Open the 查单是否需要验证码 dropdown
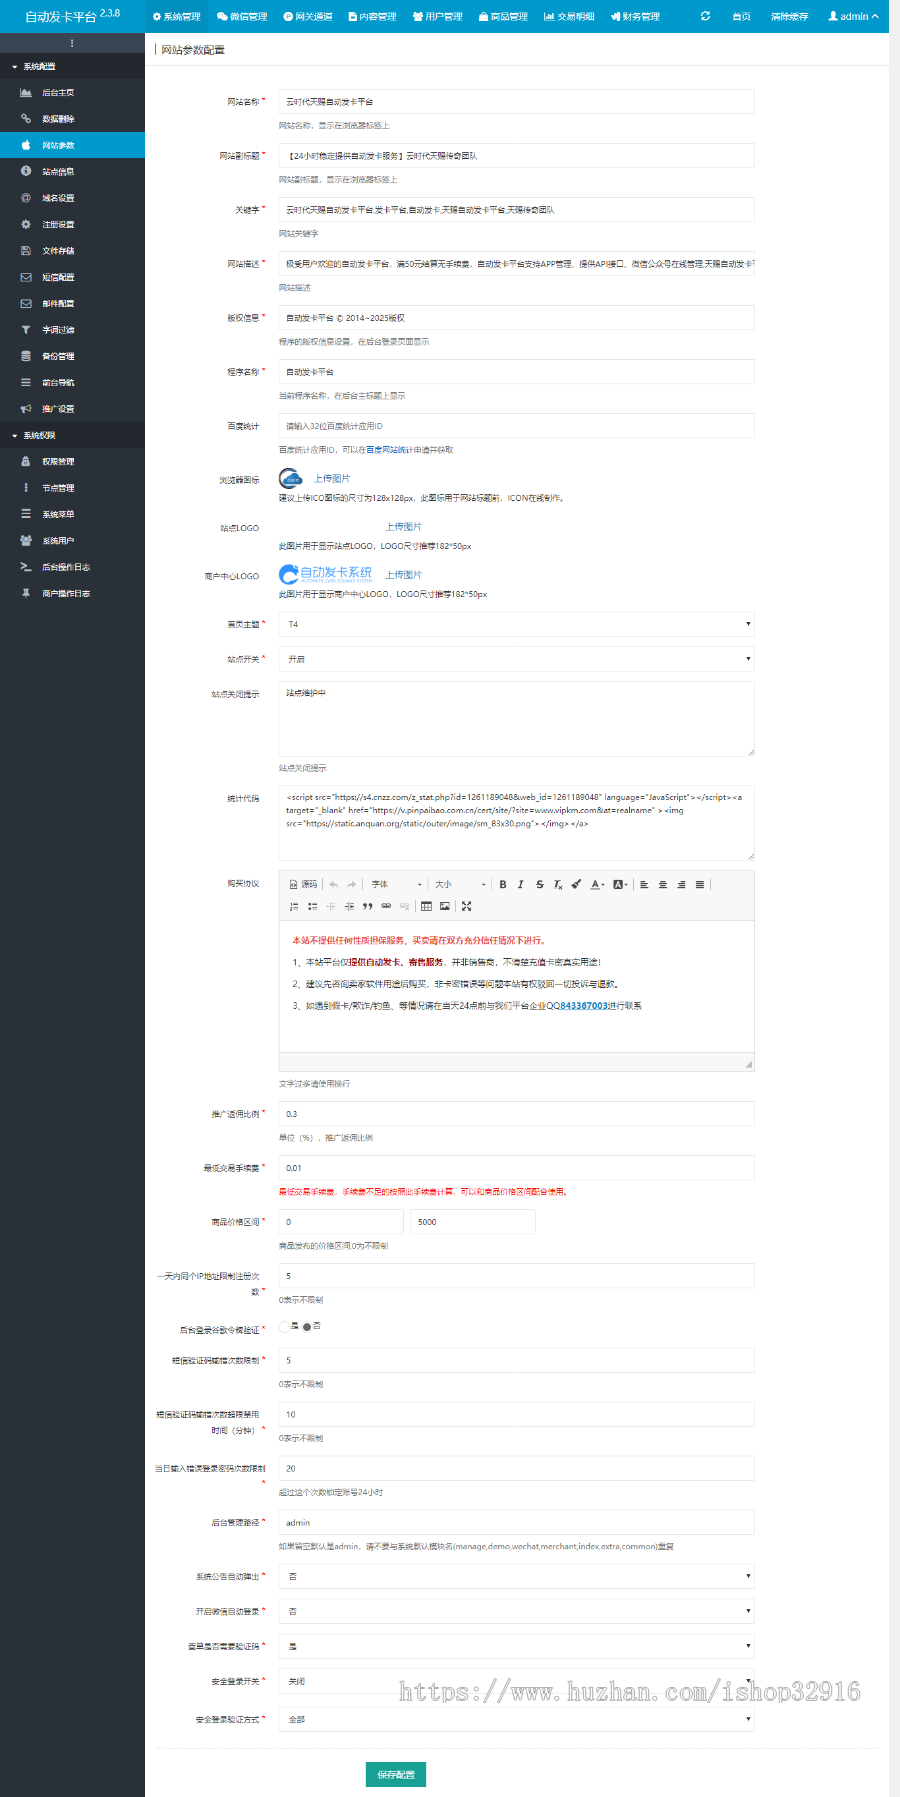Image resolution: width=900 pixels, height=1797 pixels. click(x=516, y=1646)
